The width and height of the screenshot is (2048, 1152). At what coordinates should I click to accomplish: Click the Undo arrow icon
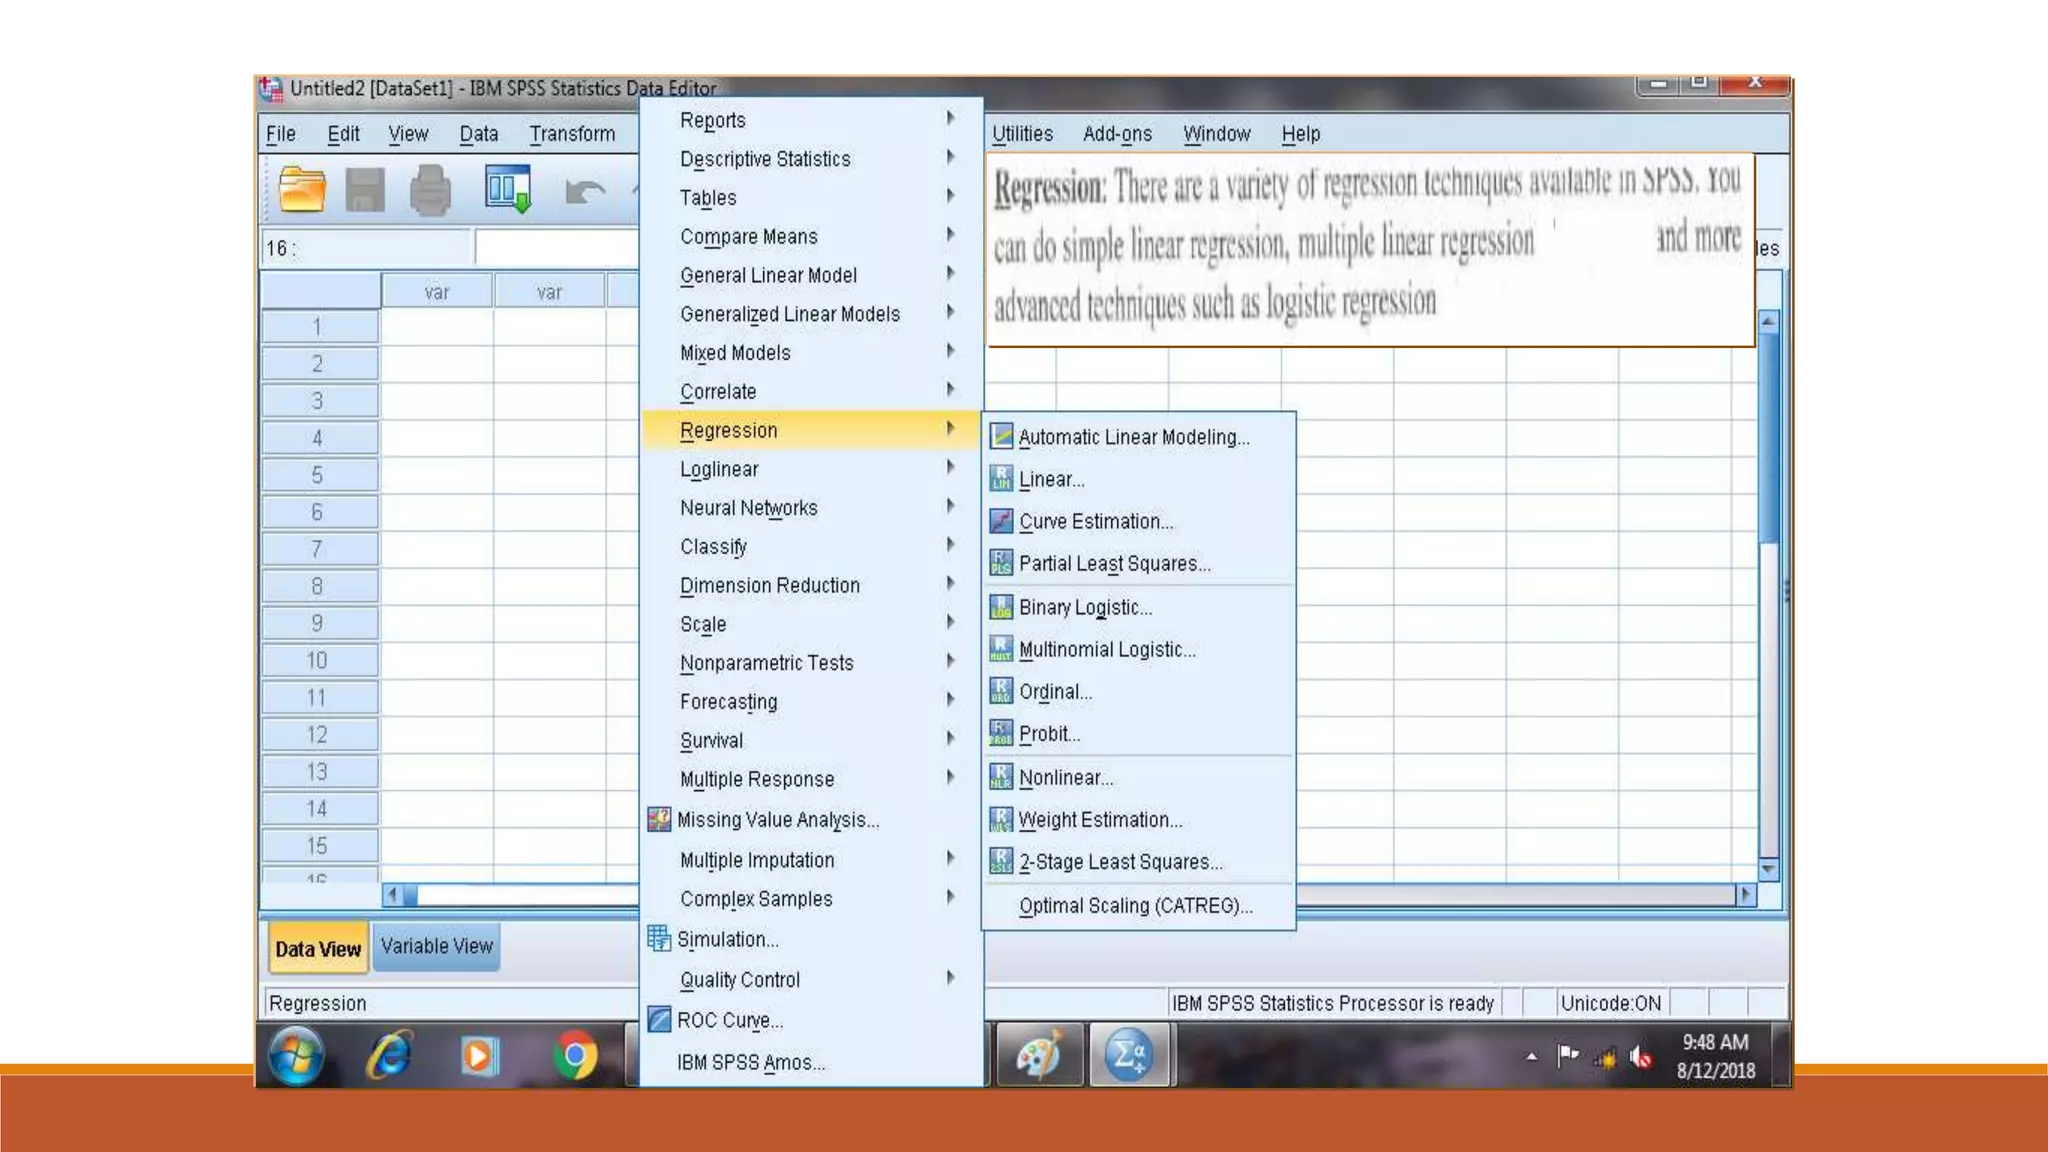click(x=584, y=190)
